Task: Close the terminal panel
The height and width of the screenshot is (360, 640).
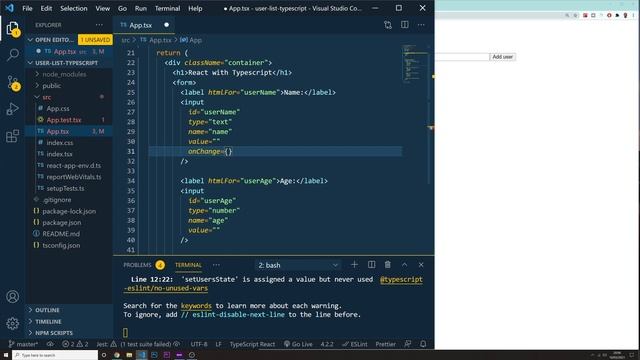Action: click(x=421, y=264)
